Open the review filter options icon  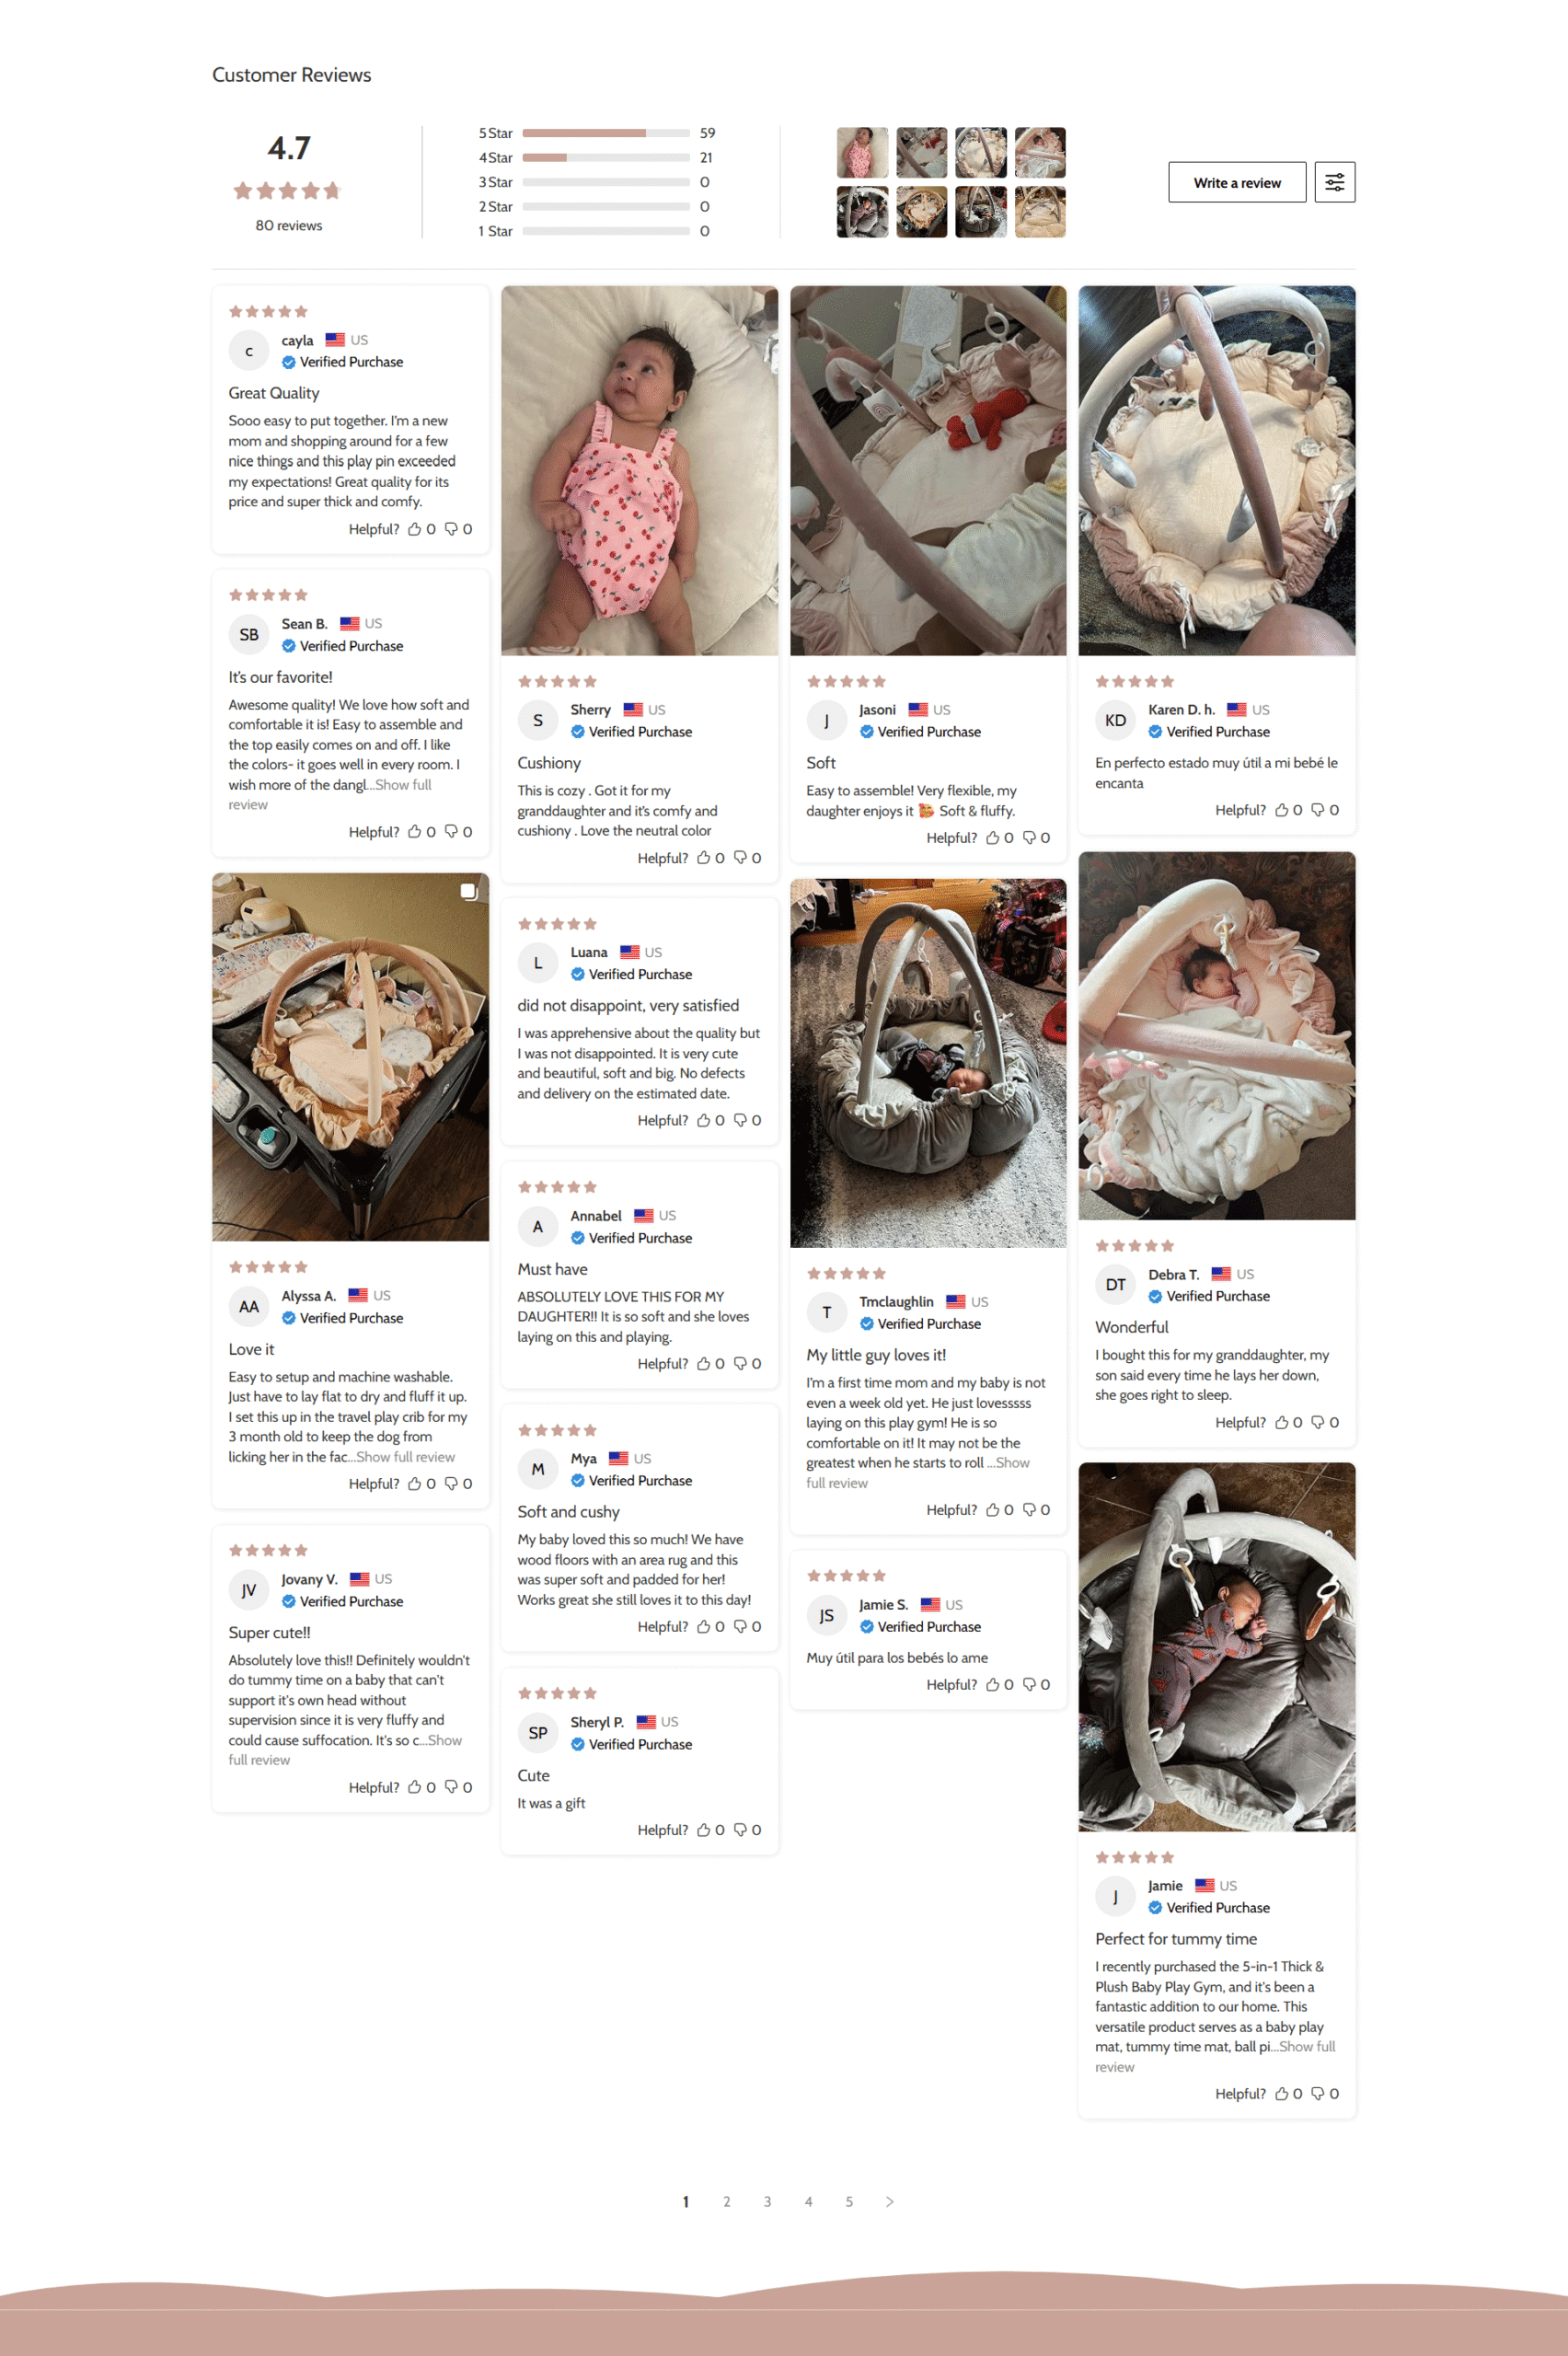pos(1334,182)
